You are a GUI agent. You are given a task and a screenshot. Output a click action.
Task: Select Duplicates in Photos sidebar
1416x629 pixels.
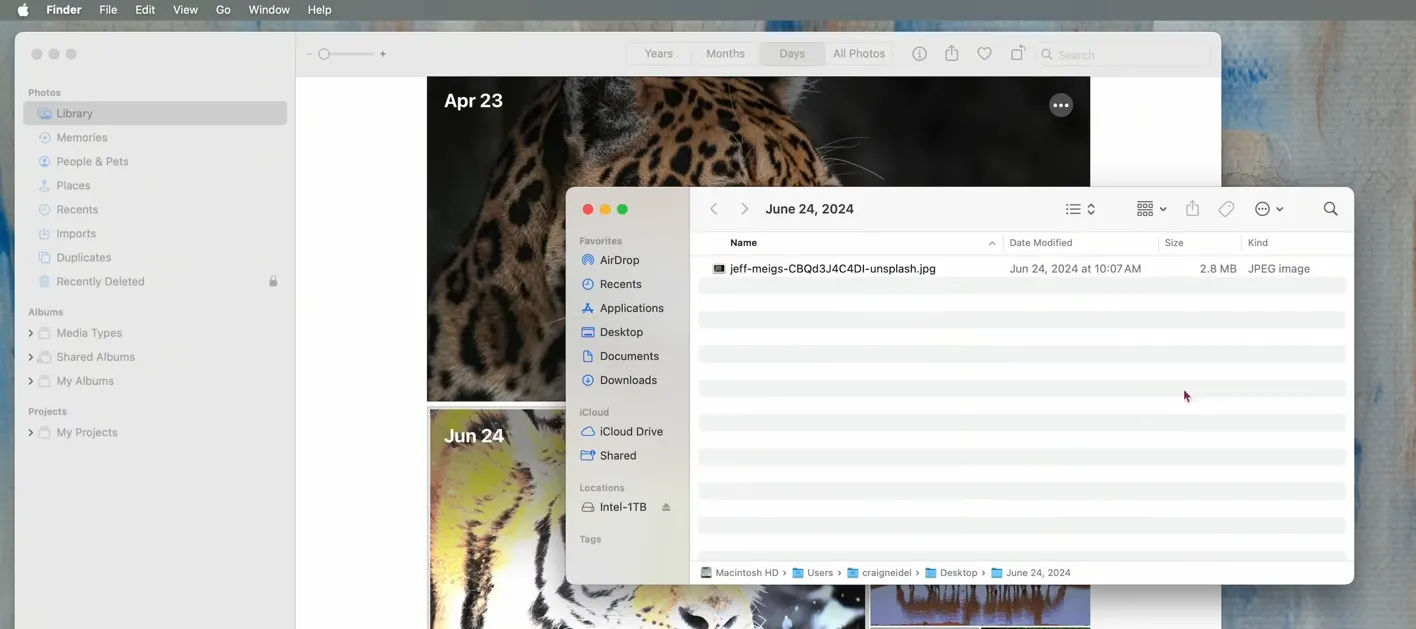click(155, 258)
